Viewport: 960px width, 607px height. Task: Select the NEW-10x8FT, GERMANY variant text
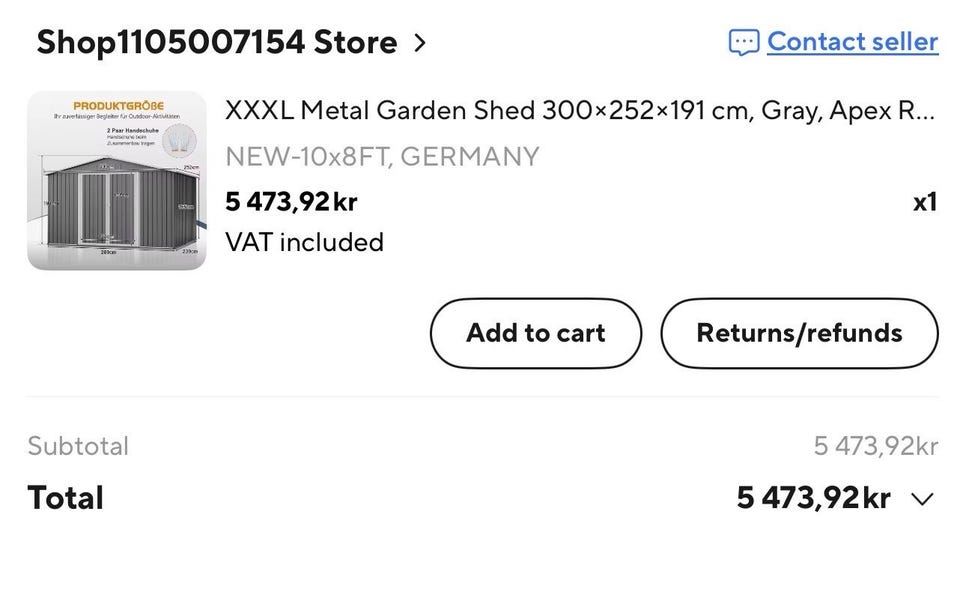click(x=382, y=157)
